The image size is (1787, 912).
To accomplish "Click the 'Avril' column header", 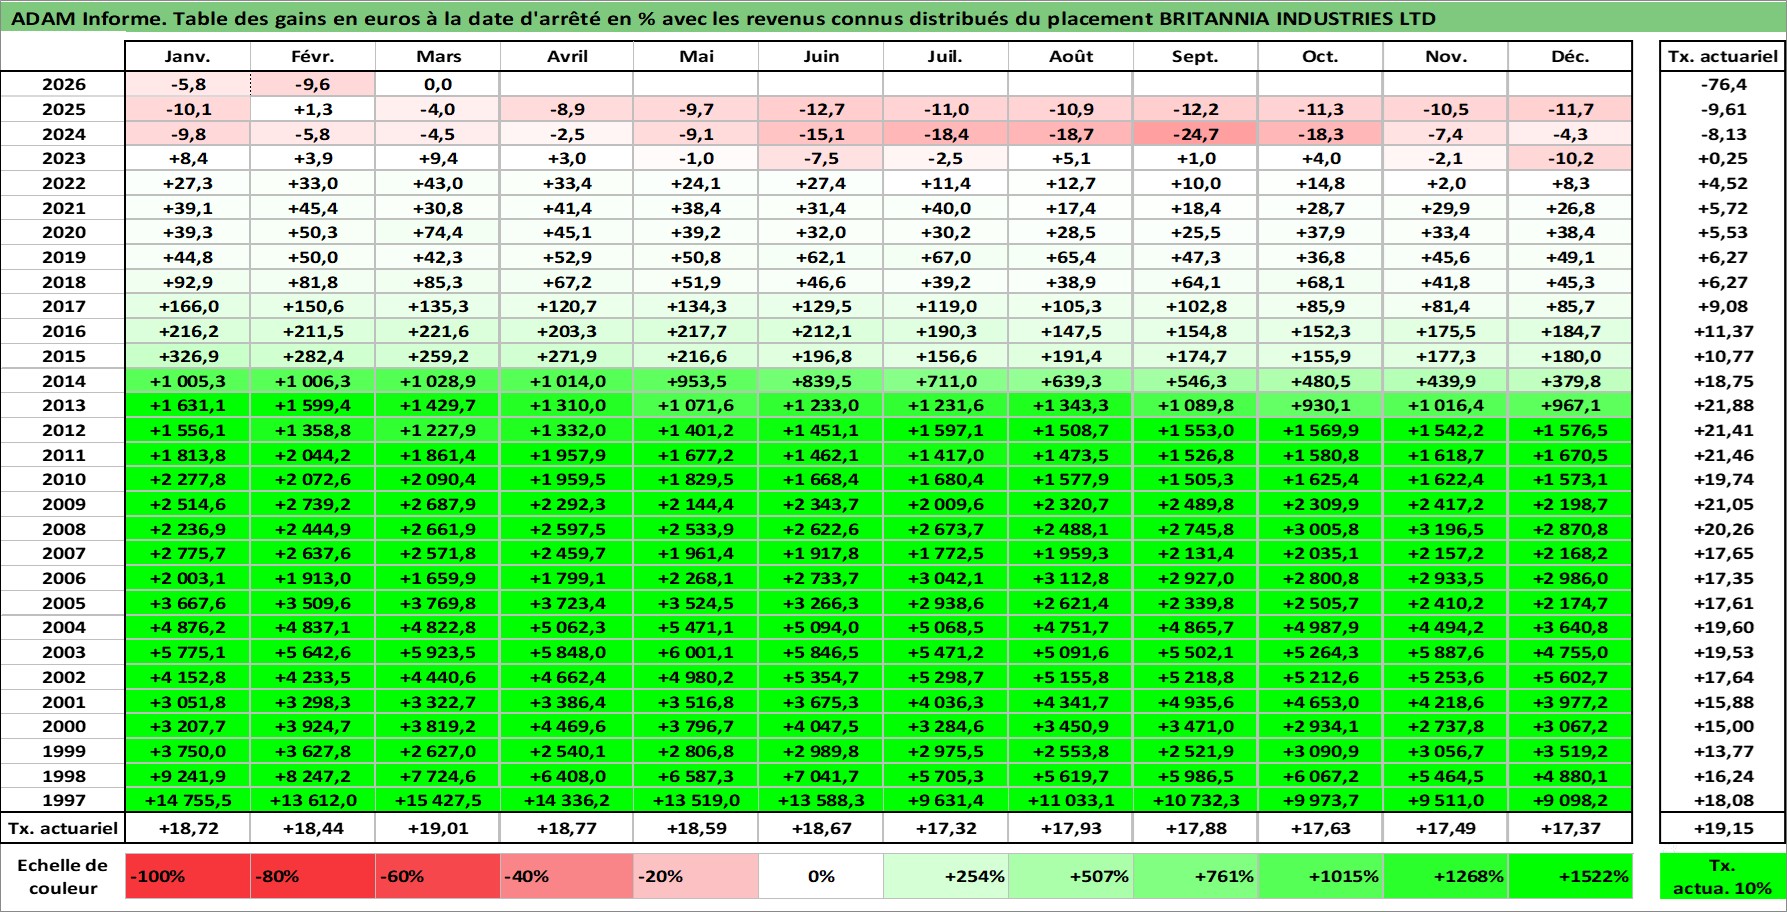I will point(567,57).
